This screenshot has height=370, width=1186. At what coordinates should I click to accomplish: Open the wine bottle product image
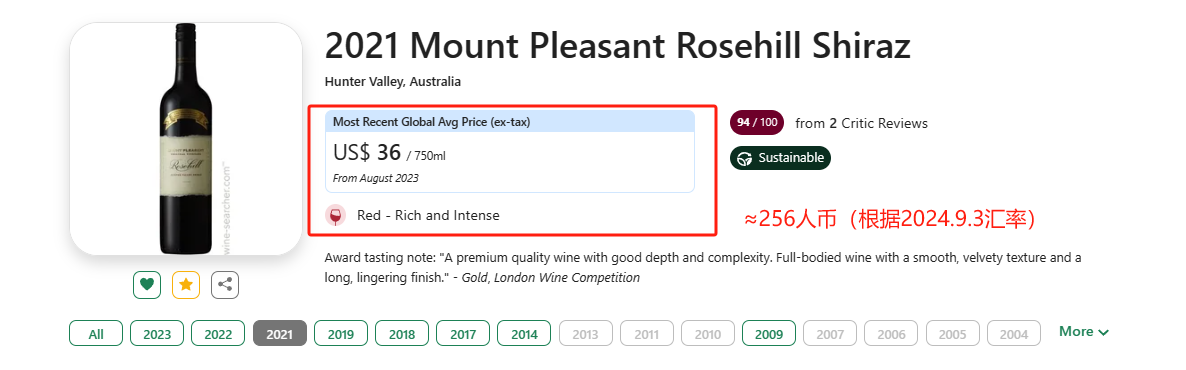pos(186,138)
